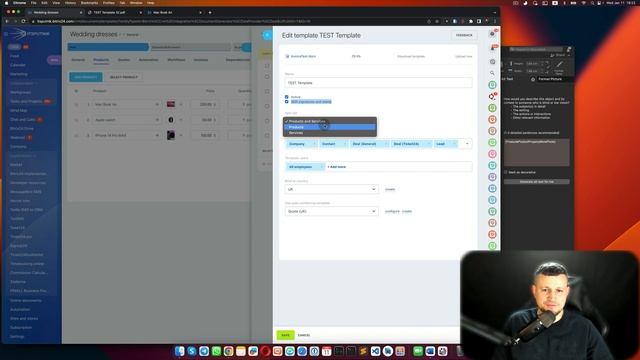Select Products in the open dropdown
Image resolution: width=640 pixels, height=360 pixels.
click(330, 127)
